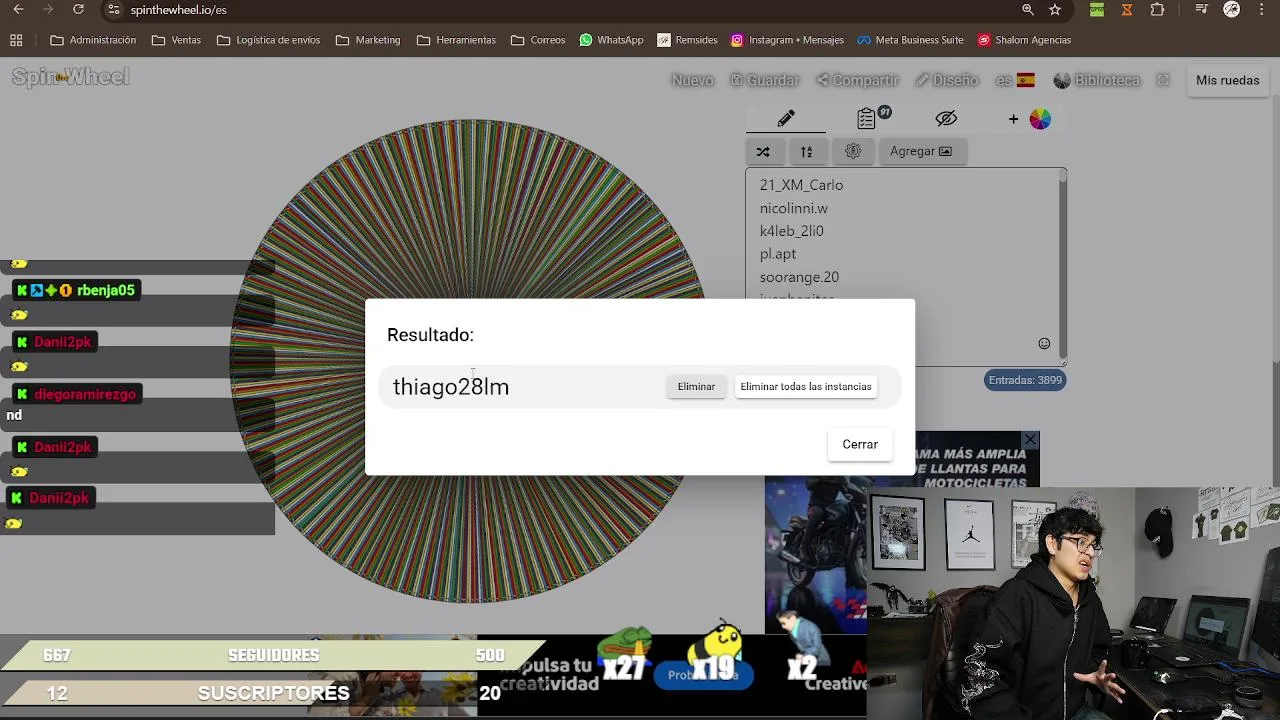Open the Mis ruedas button
1280x720 pixels.
1227,80
